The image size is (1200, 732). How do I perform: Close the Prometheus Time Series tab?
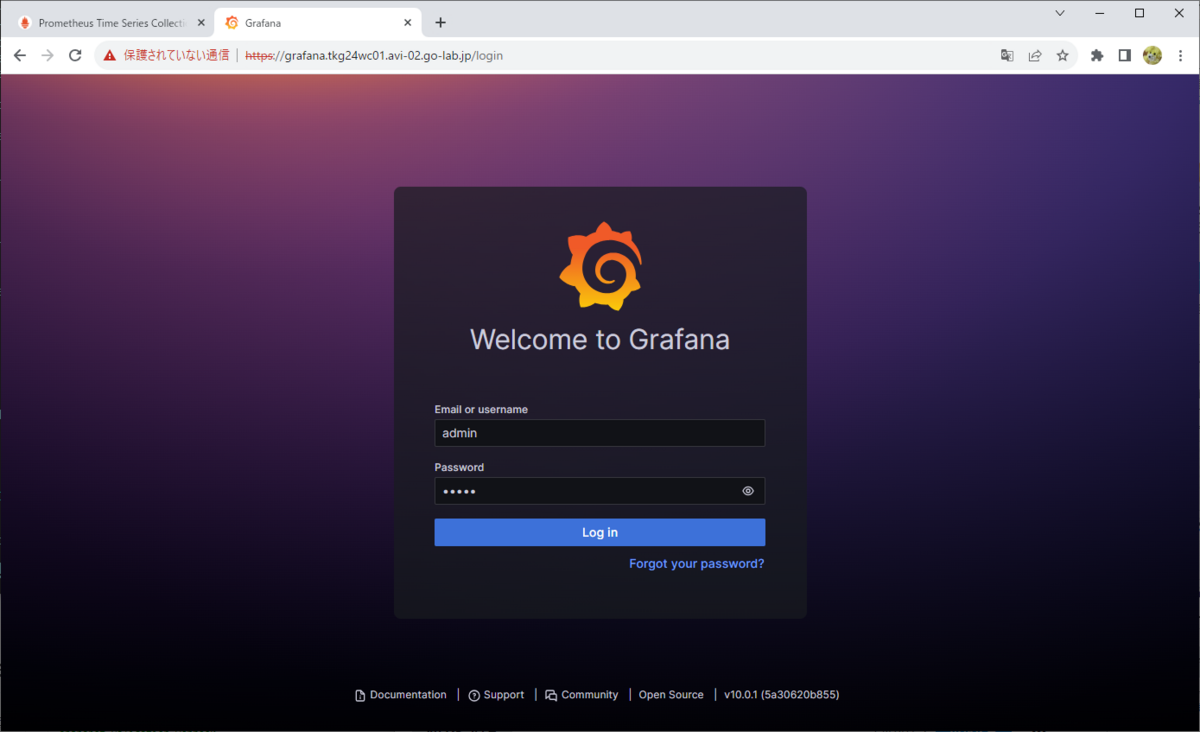[x=201, y=23]
